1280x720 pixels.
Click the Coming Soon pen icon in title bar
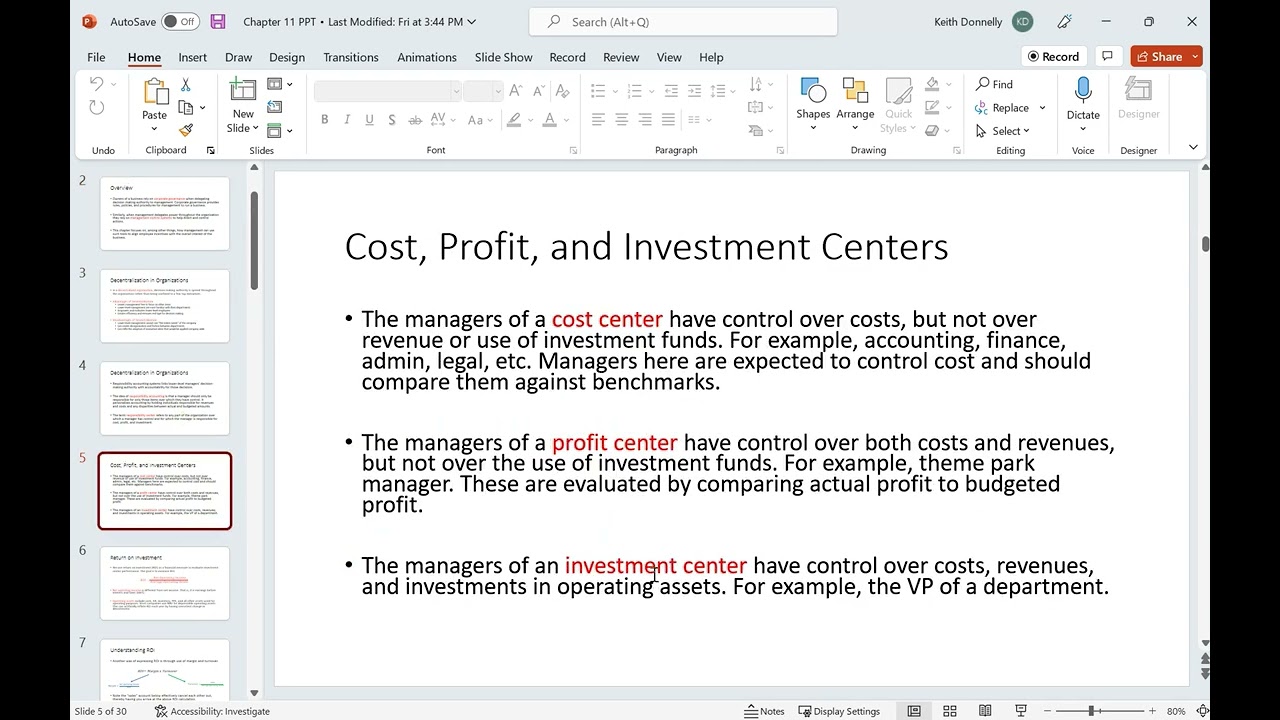(x=1064, y=21)
